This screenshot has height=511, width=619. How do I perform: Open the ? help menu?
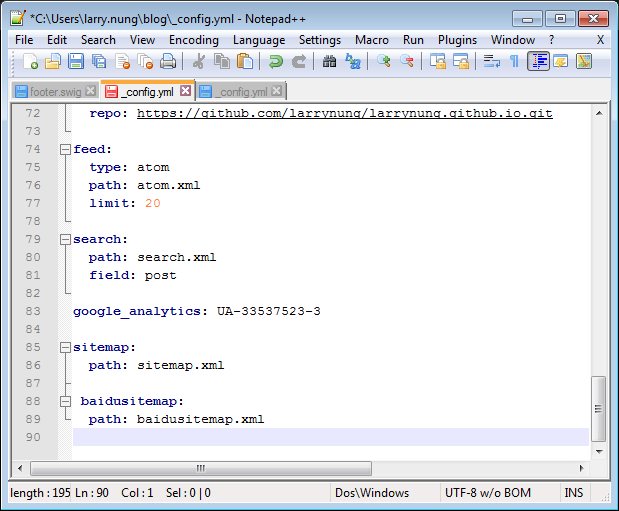pyautogui.click(x=551, y=40)
